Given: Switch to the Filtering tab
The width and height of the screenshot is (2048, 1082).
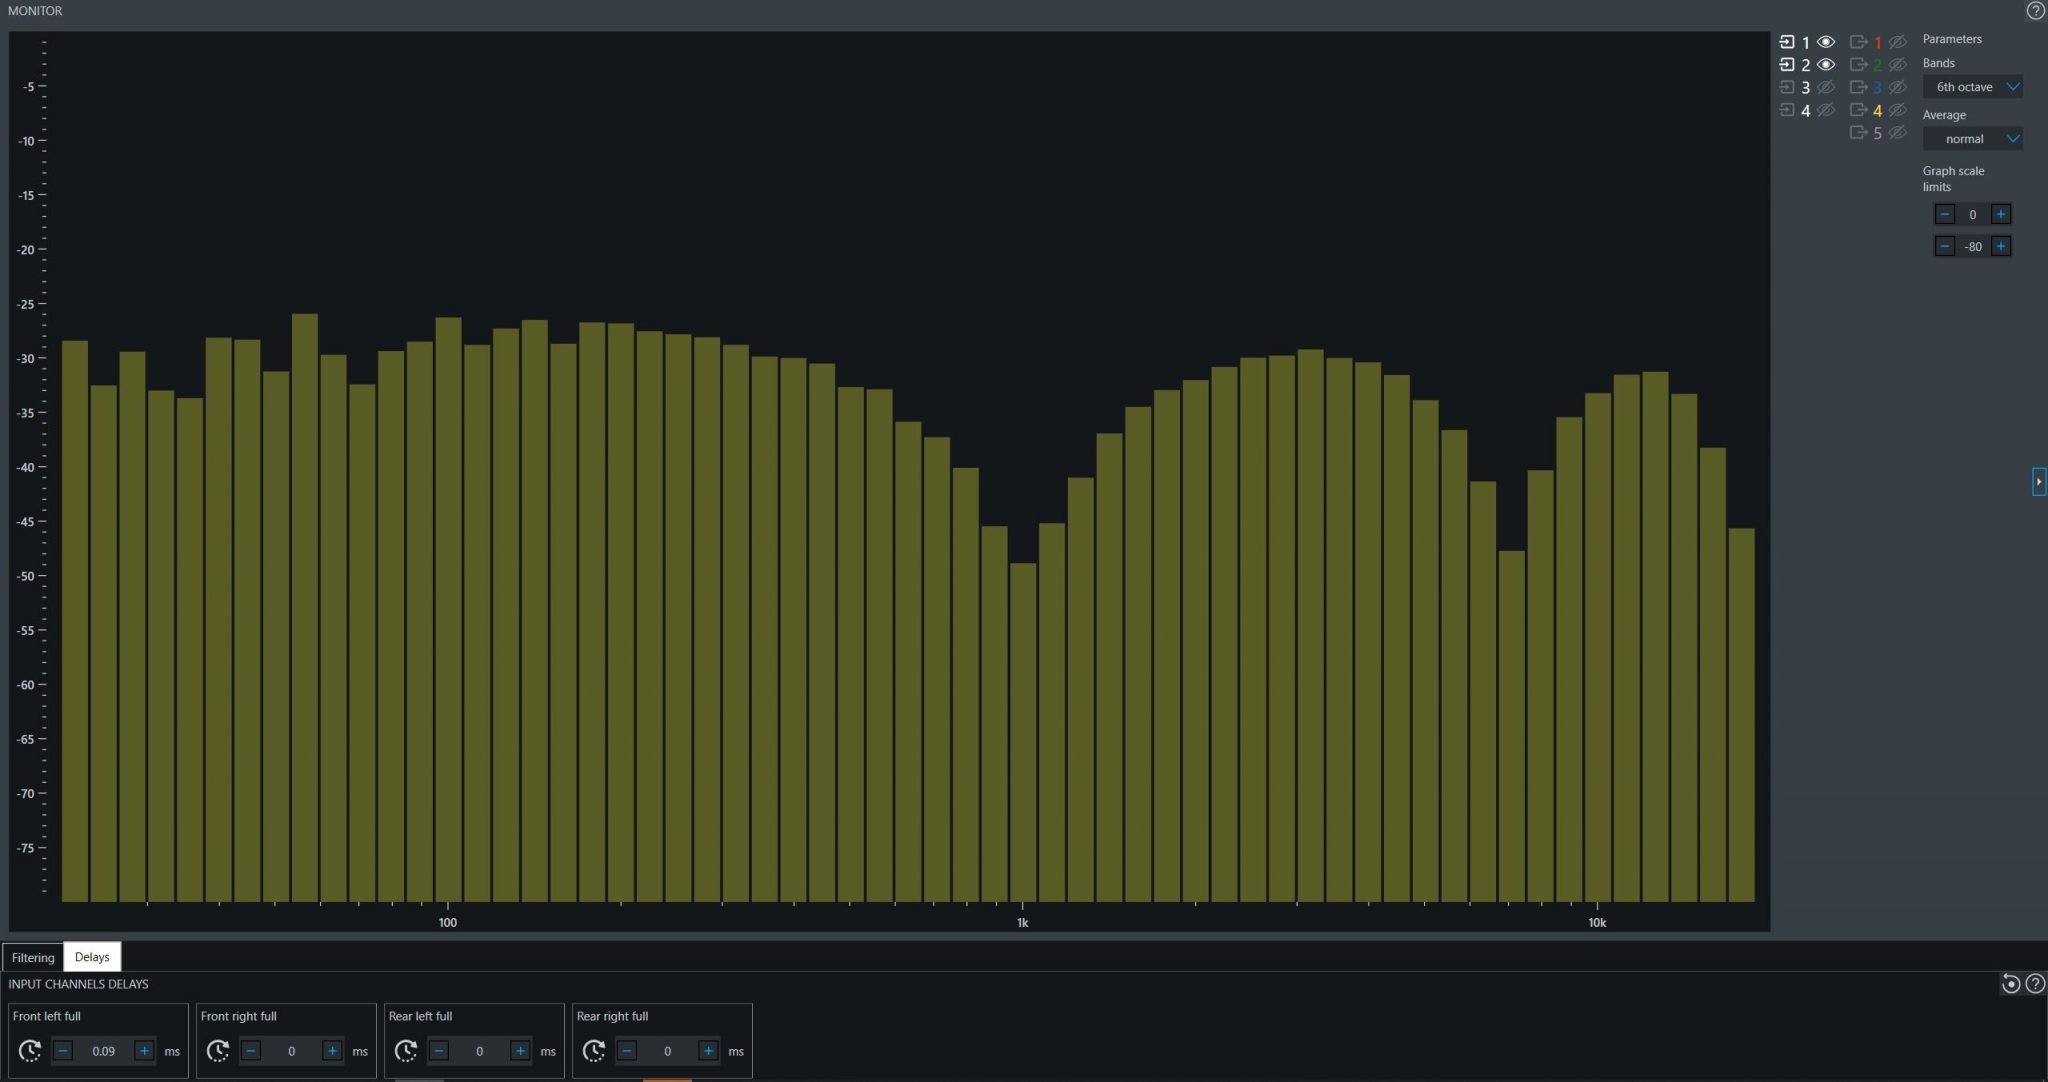Looking at the screenshot, I should [x=33, y=957].
